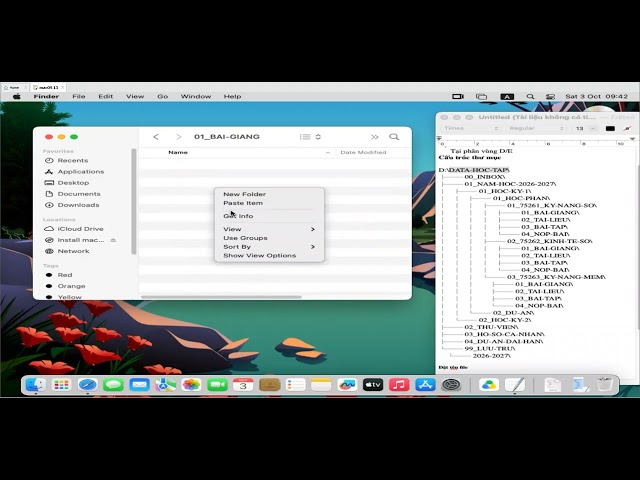The width and height of the screenshot is (640, 480).
Task: Toggle the Name column sort chevron
Action: pos(328,152)
